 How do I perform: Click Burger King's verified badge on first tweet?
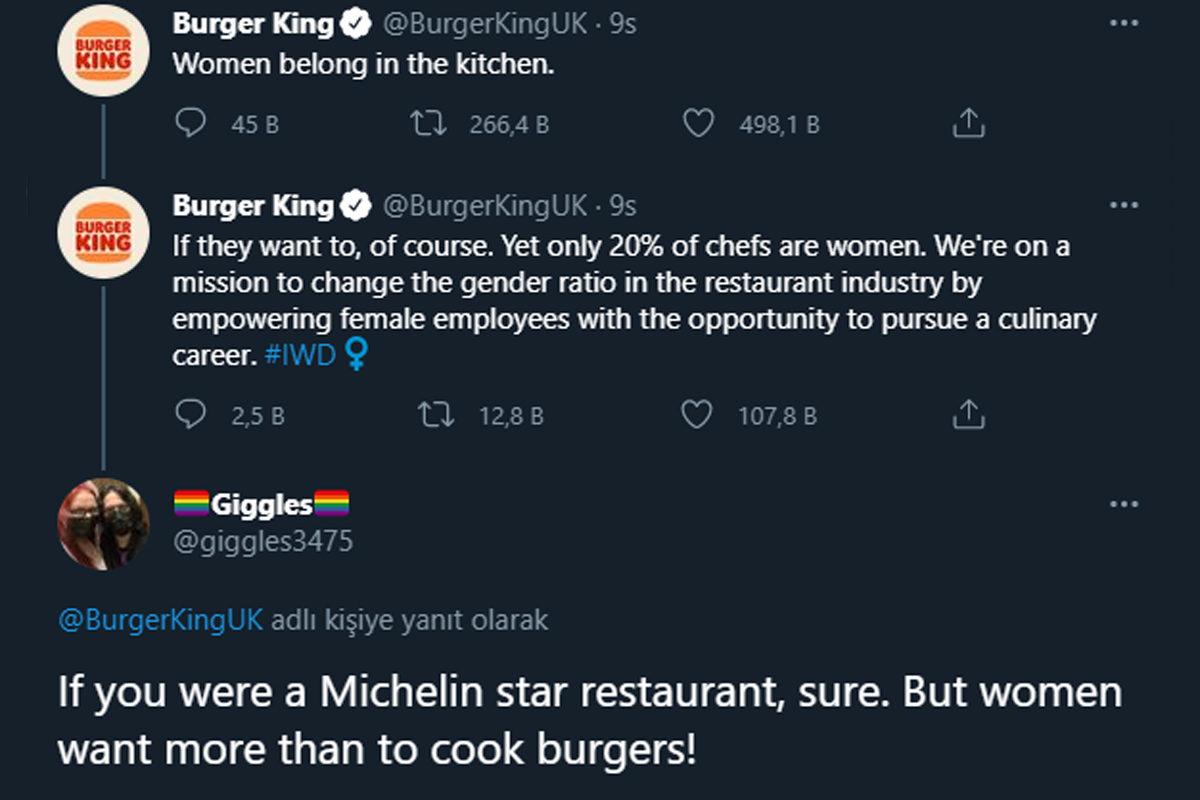pyautogui.click(x=355, y=22)
